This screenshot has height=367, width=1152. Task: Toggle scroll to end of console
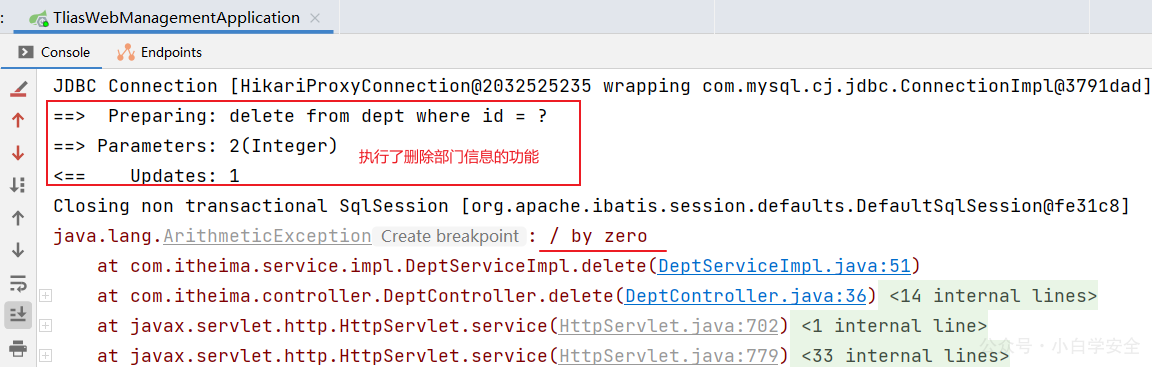click(18, 314)
